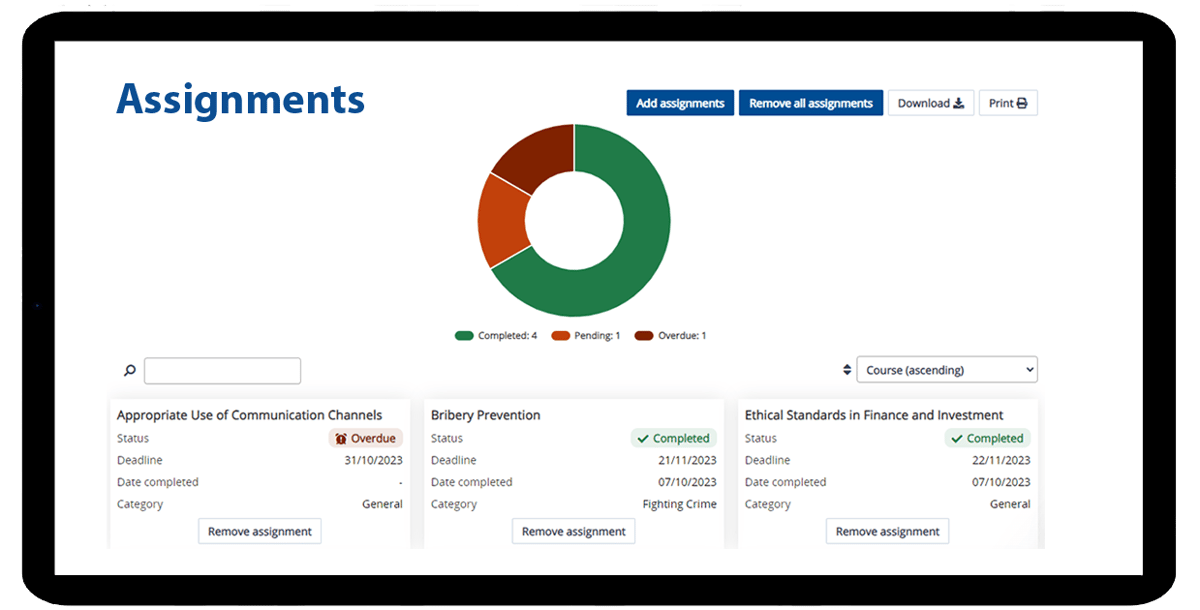Open the Bribery Prevention card title
1200x610 pixels.
pos(486,415)
